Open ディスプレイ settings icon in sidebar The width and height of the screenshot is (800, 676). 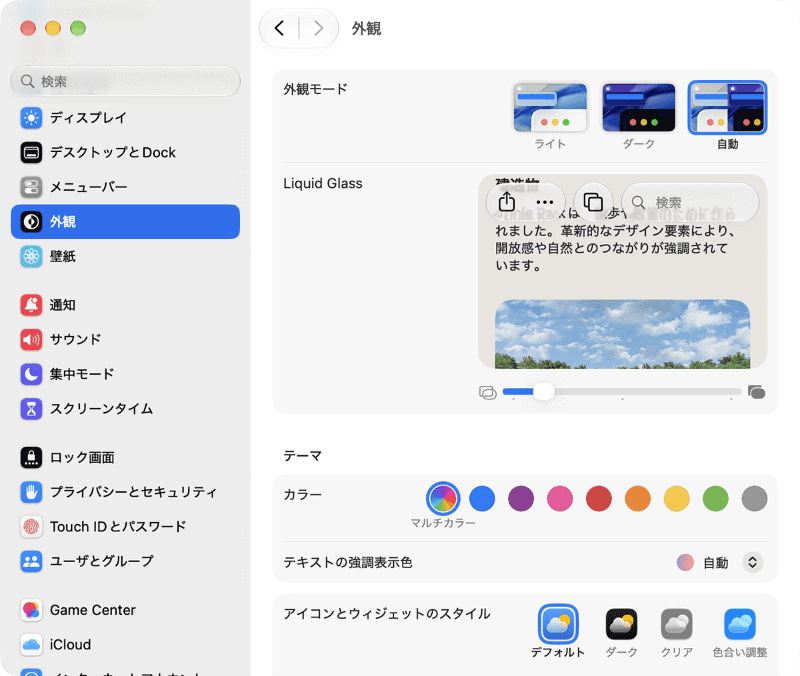pyautogui.click(x=31, y=118)
